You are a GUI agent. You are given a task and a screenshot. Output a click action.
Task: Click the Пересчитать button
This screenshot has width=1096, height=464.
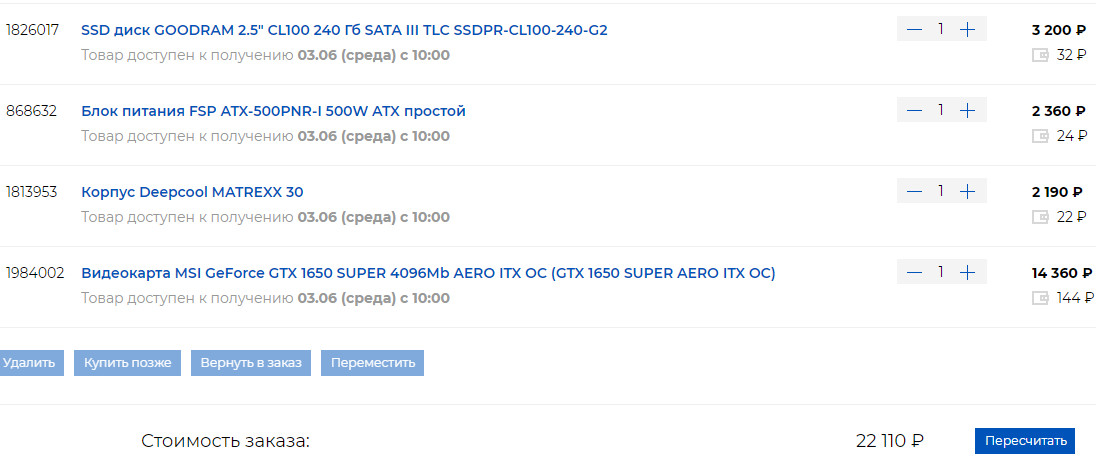click(1025, 441)
